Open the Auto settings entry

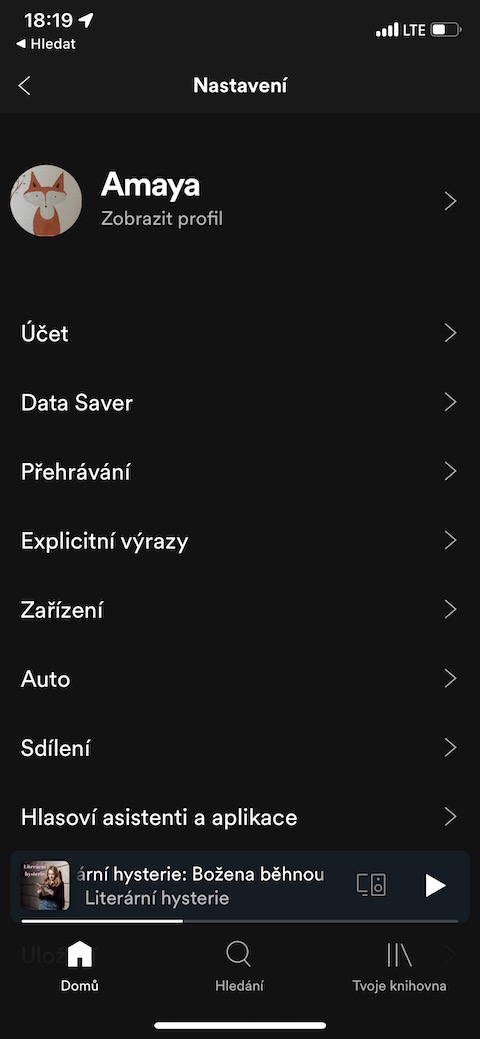[240, 679]
